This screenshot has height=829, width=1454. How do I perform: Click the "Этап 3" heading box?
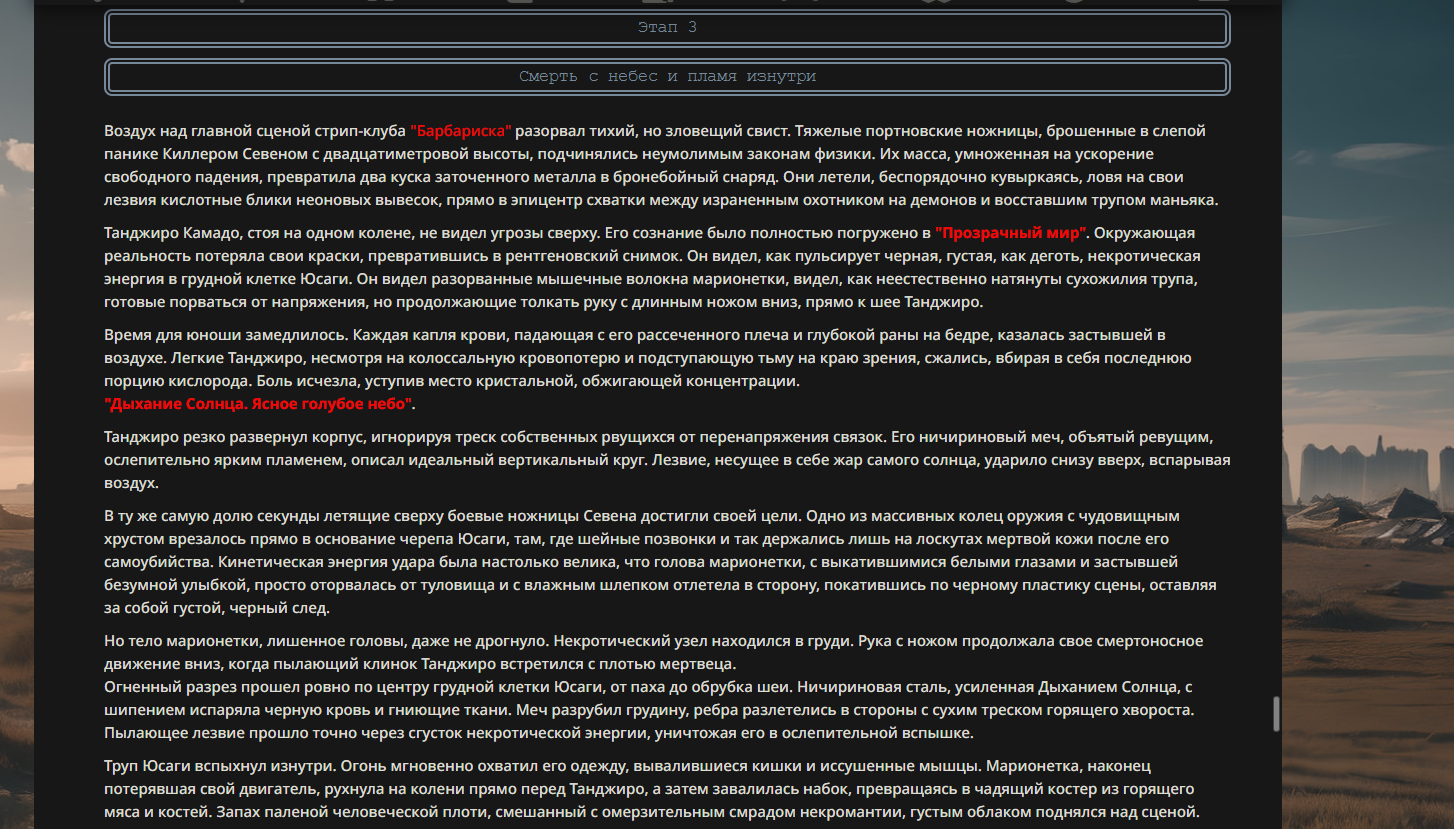tap(667, 28)
